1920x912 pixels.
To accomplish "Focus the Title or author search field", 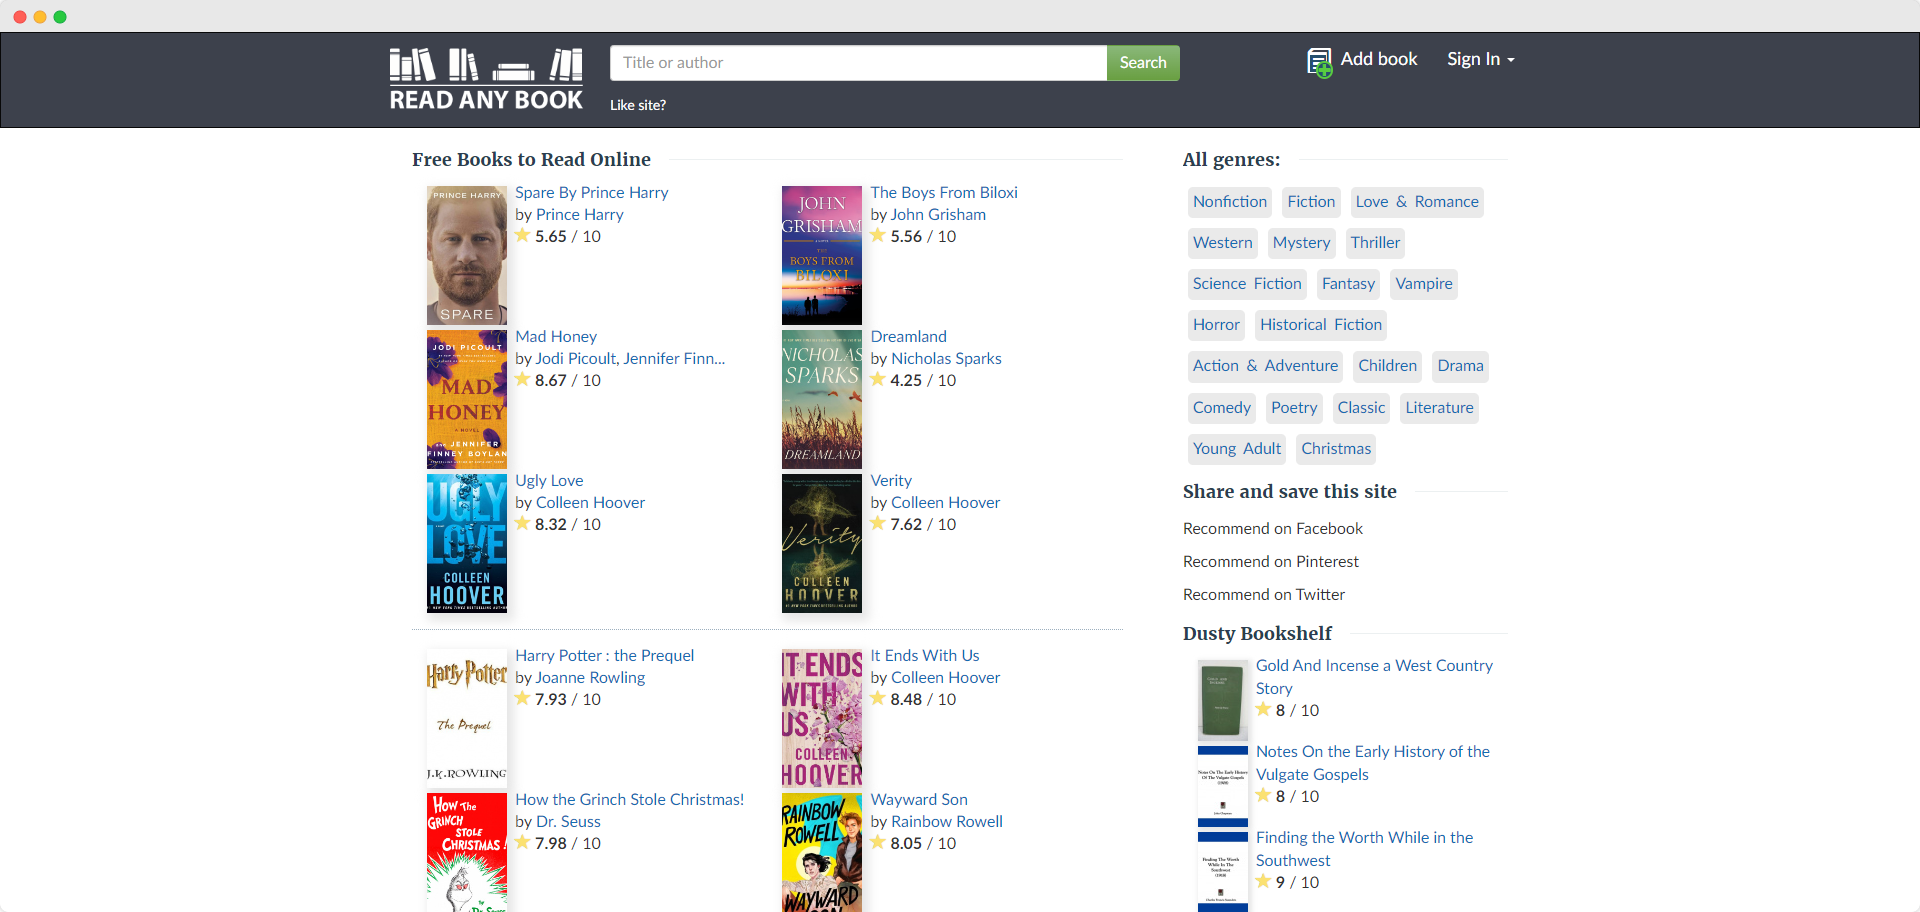I will coord(858,63).
